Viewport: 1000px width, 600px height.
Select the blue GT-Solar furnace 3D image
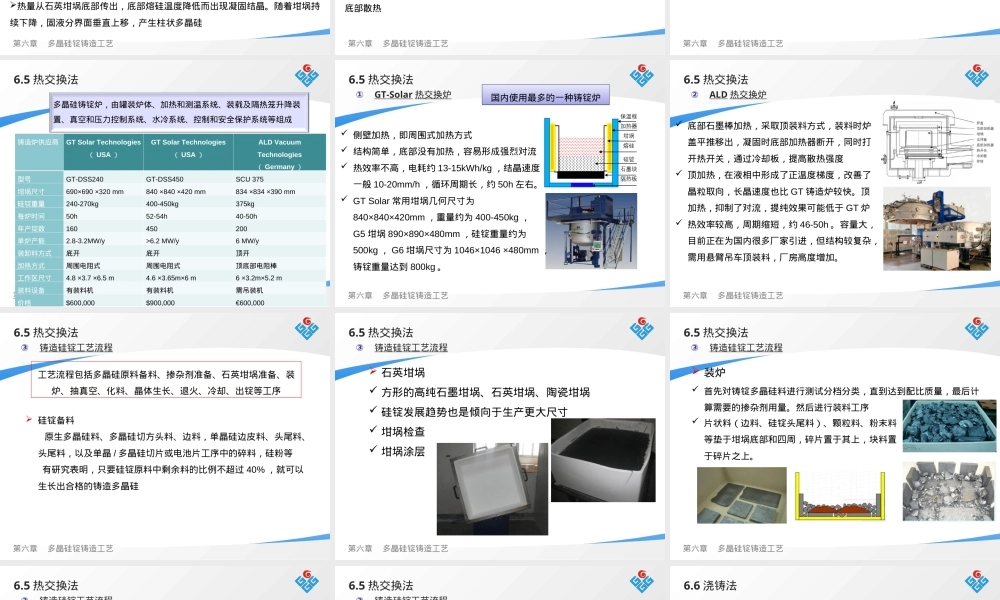(x=591, y=231)
